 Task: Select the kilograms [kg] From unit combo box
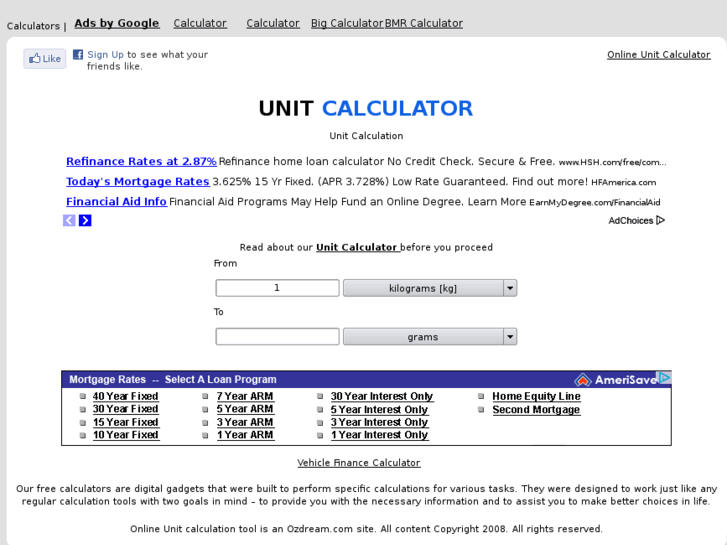point(430,288)
